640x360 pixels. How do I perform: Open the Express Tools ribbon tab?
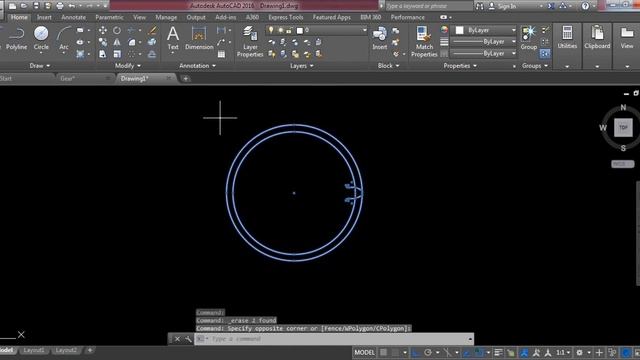(x=285, y=17)
